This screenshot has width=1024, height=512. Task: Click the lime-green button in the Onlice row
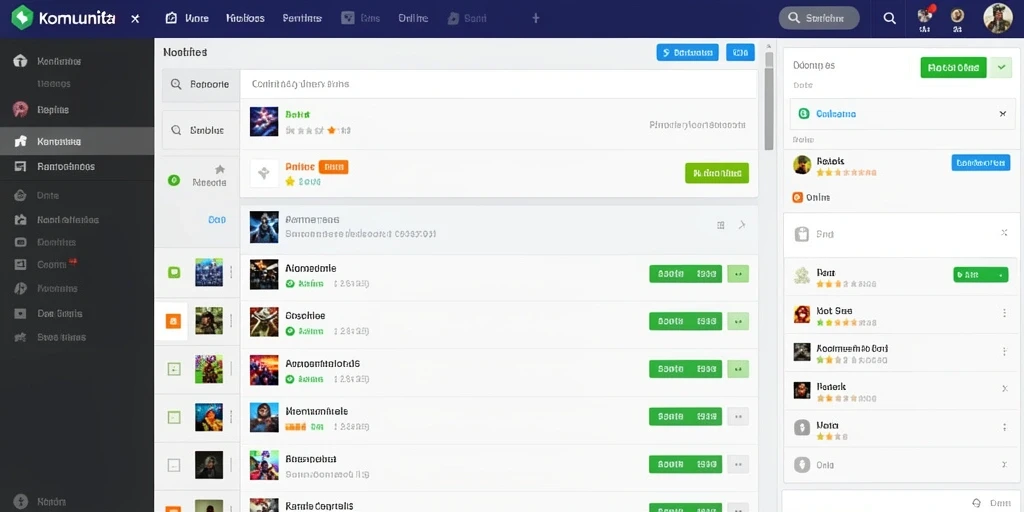pos(717,173)
